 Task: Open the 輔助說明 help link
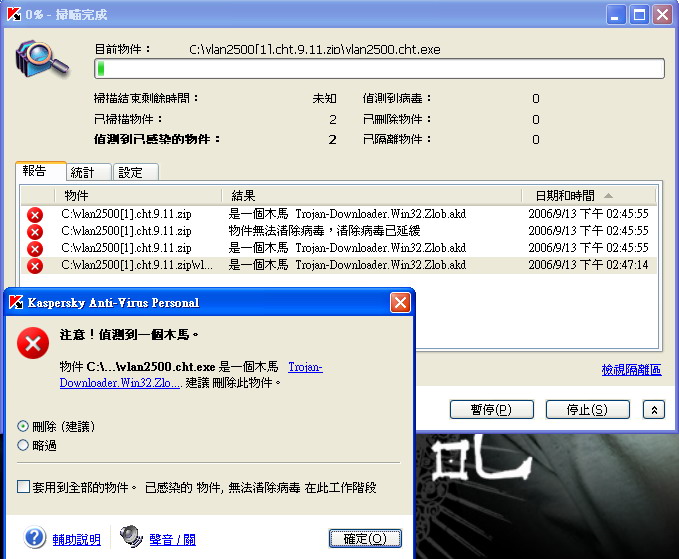pos(77,540)
